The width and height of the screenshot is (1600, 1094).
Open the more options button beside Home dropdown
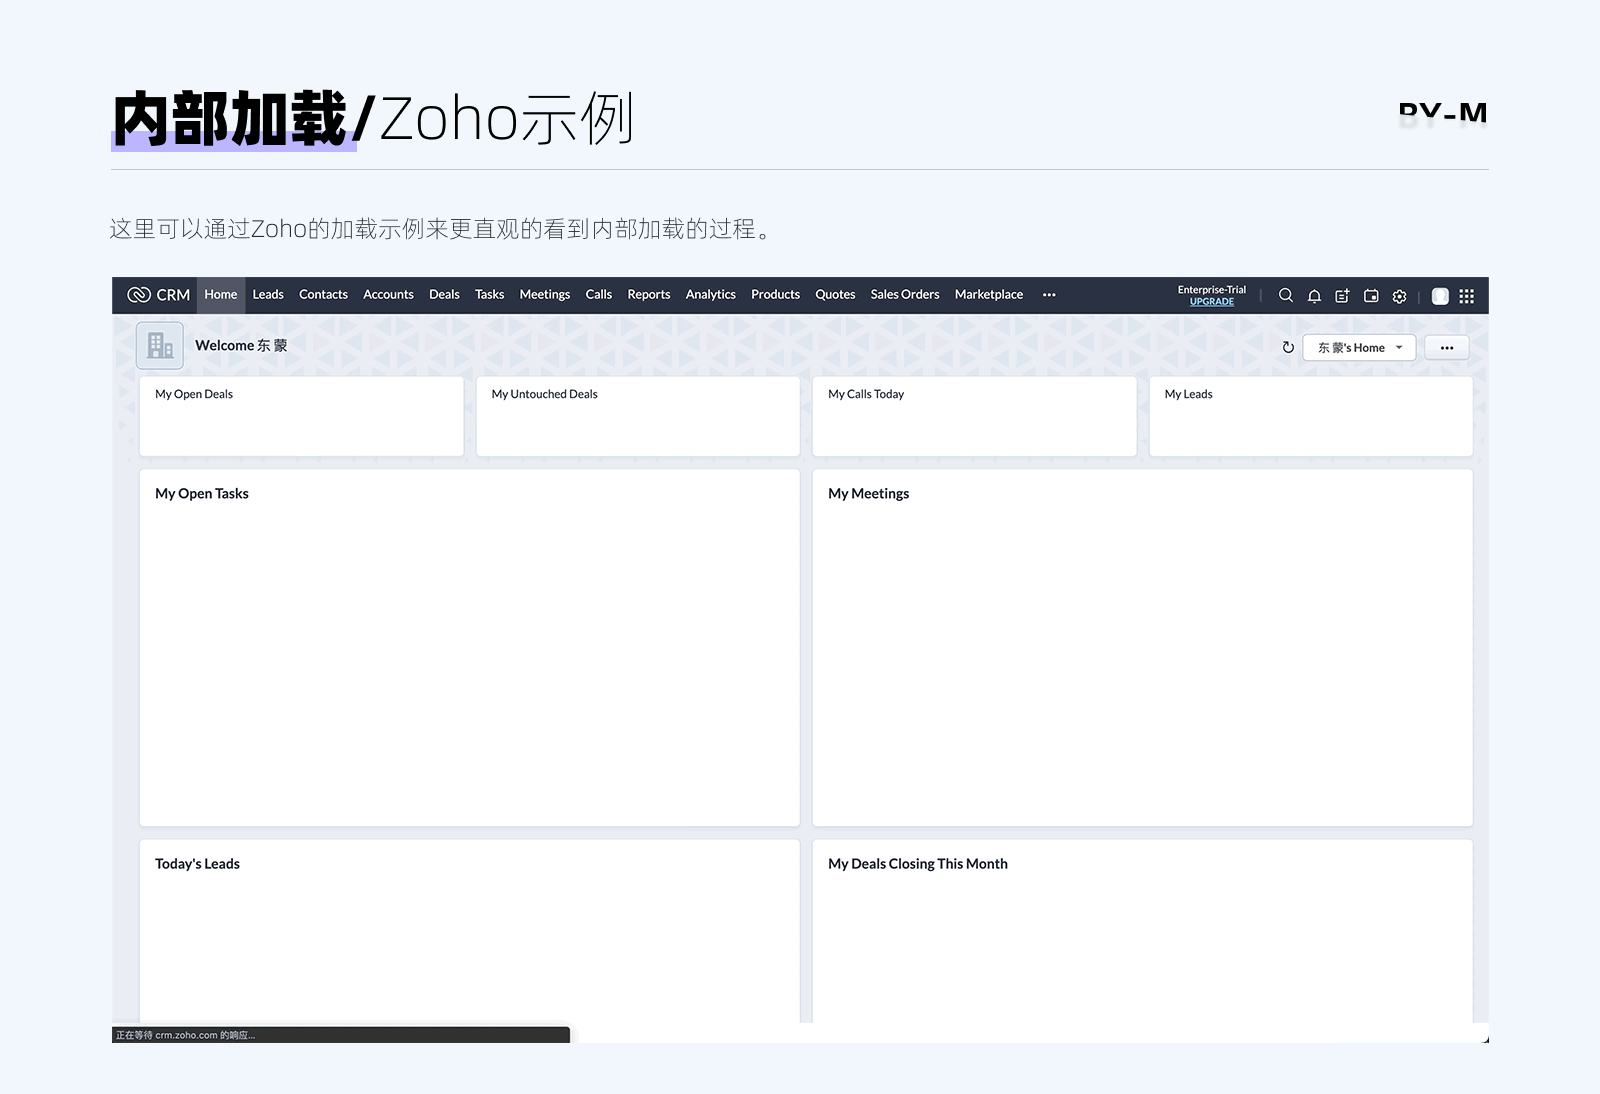[x=1447, y=347]
